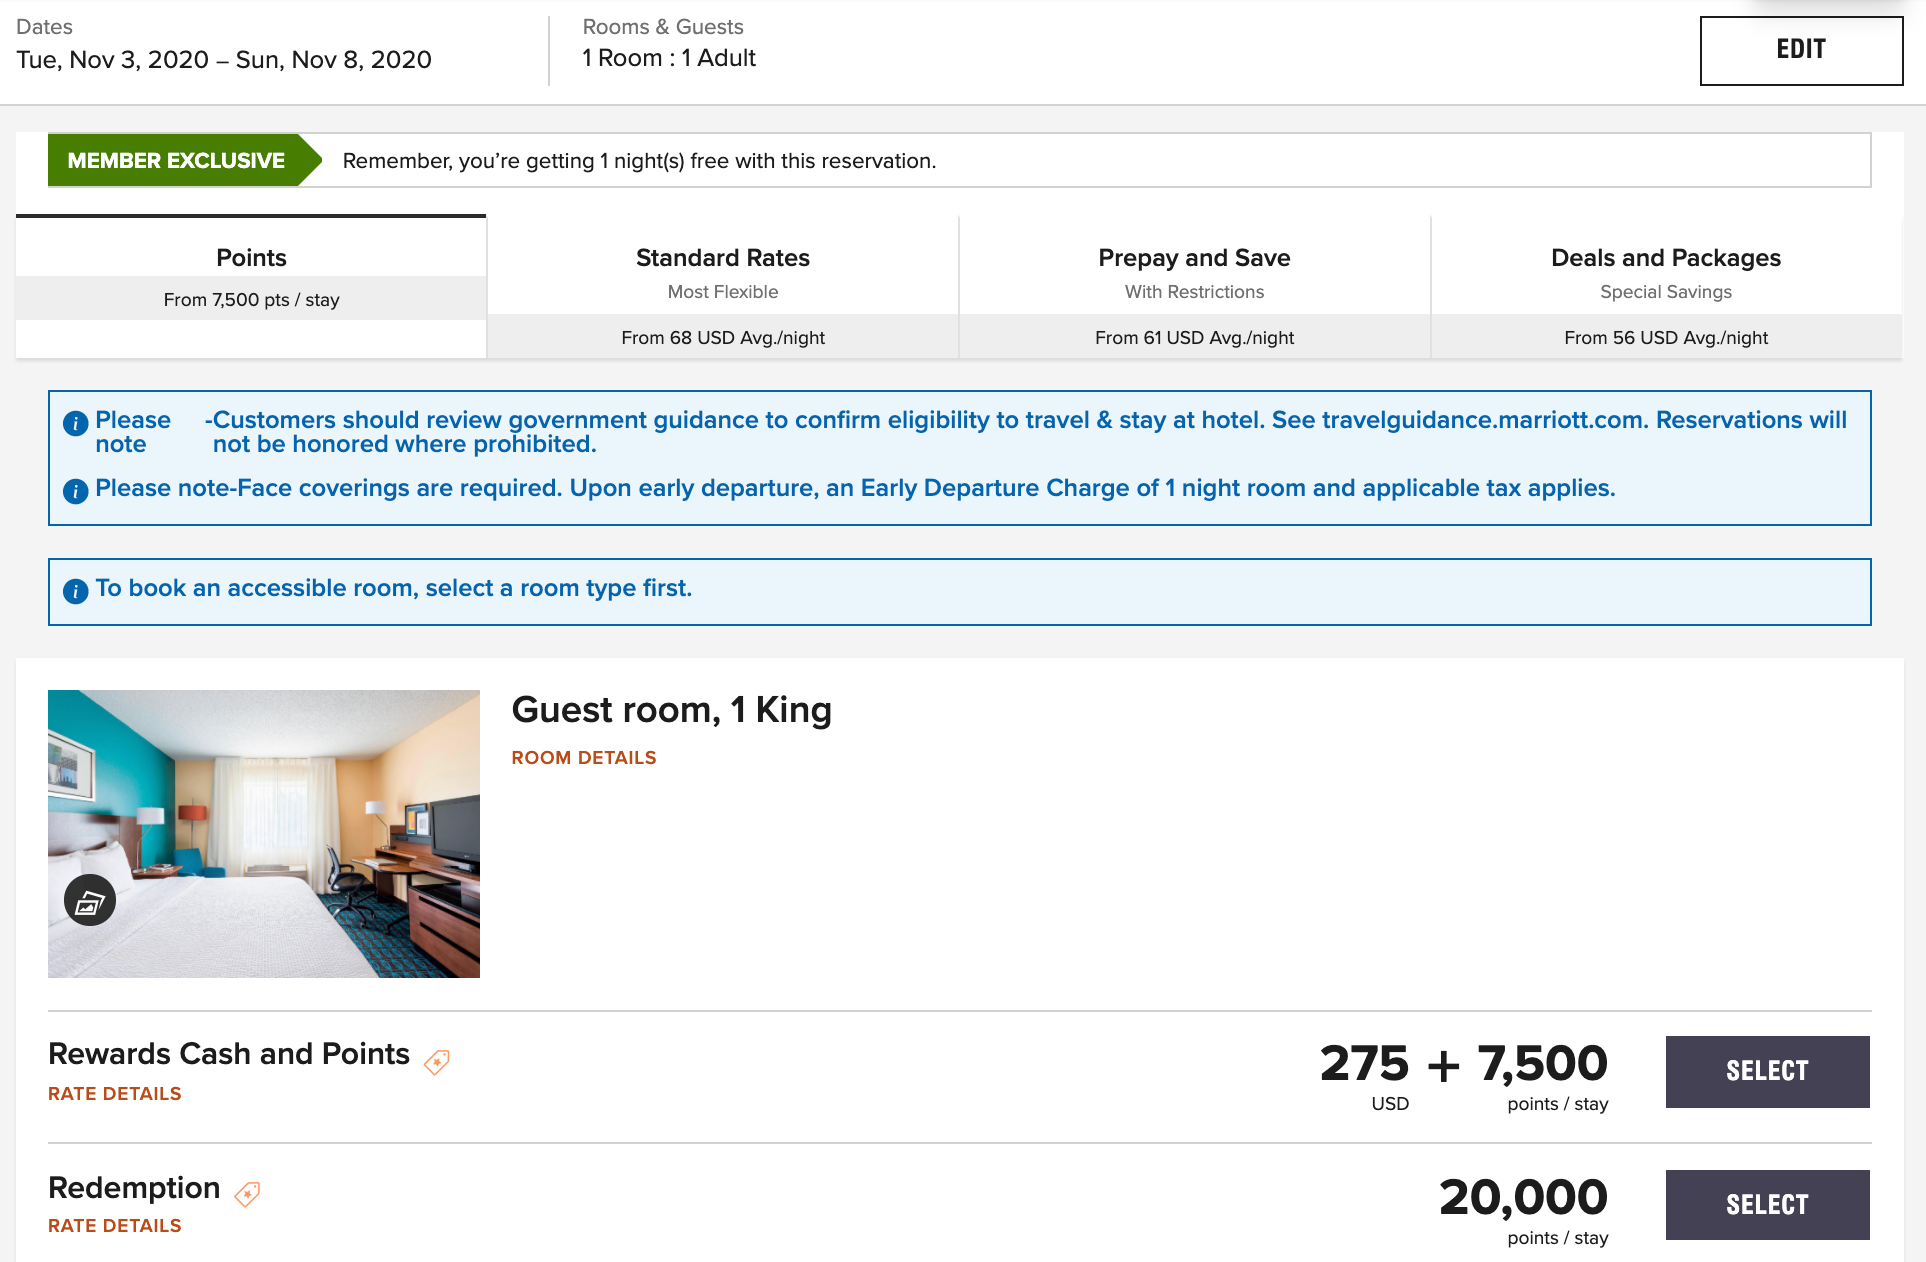Viewport: 1926px width, 1262px height.
Task: Open ROOM DETAILS for Guest room, 1 King
Action: [583, 758]
